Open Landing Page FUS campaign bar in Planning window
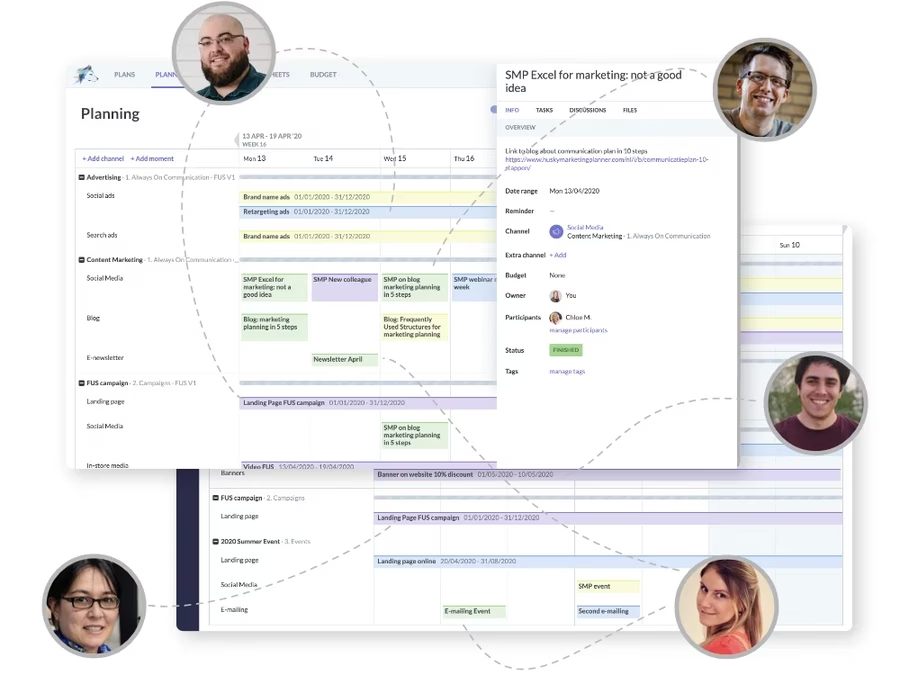This screenshot has height=675, width=900. tap(368, 403)
